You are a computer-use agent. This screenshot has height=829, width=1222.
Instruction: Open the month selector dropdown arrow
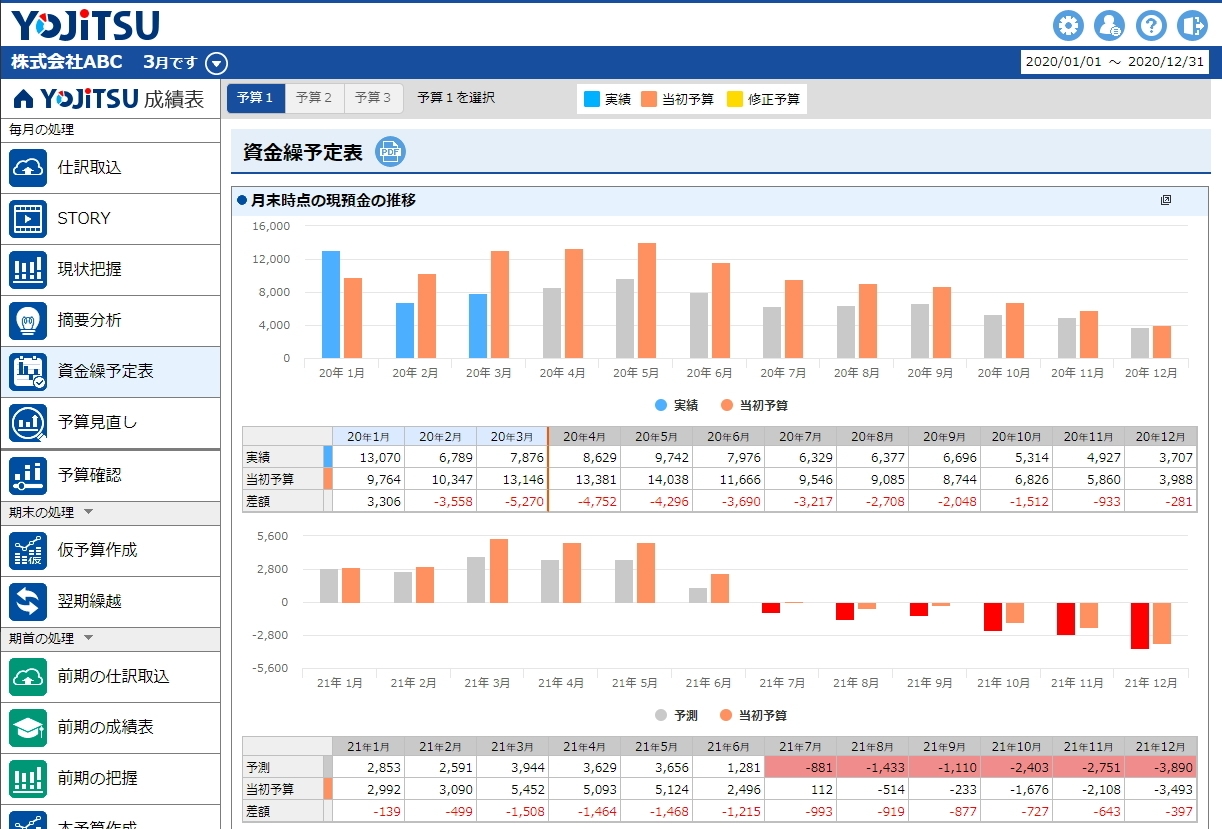(217, 64)
